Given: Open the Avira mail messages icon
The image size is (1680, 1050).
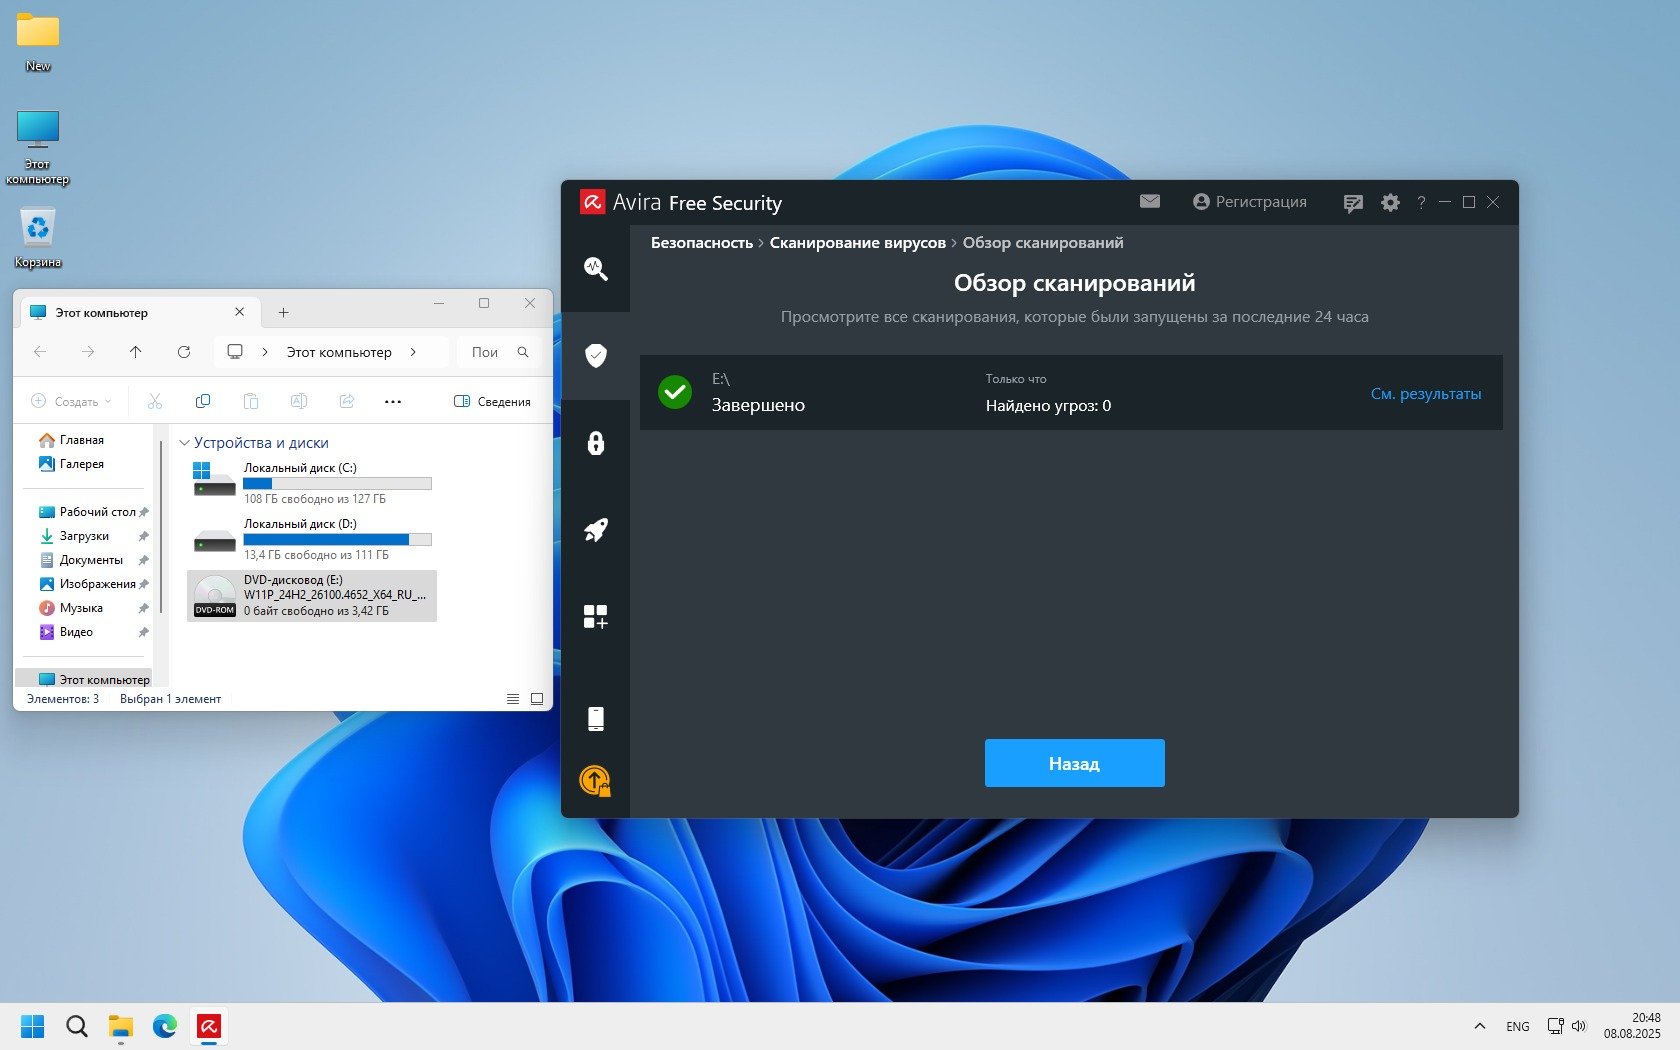Looking at the screenshot, I should pyautogui.click(x=1150, y=202).
